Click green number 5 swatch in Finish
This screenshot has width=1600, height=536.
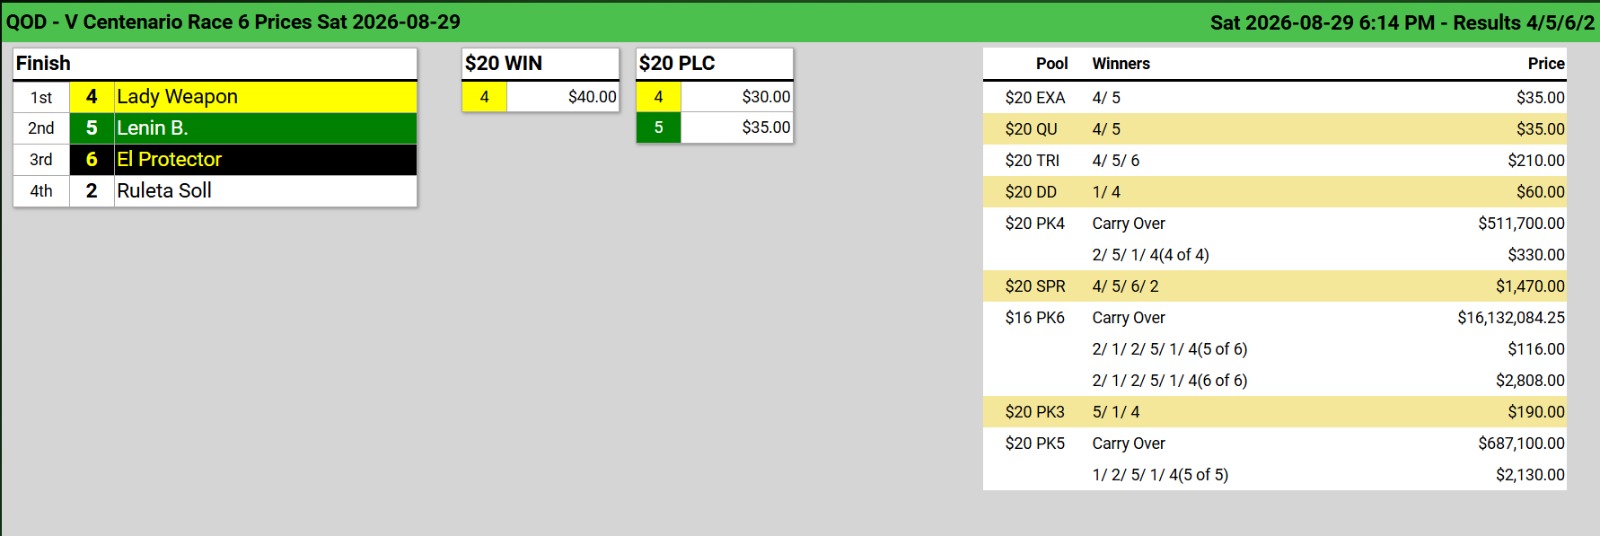[92, 128]
